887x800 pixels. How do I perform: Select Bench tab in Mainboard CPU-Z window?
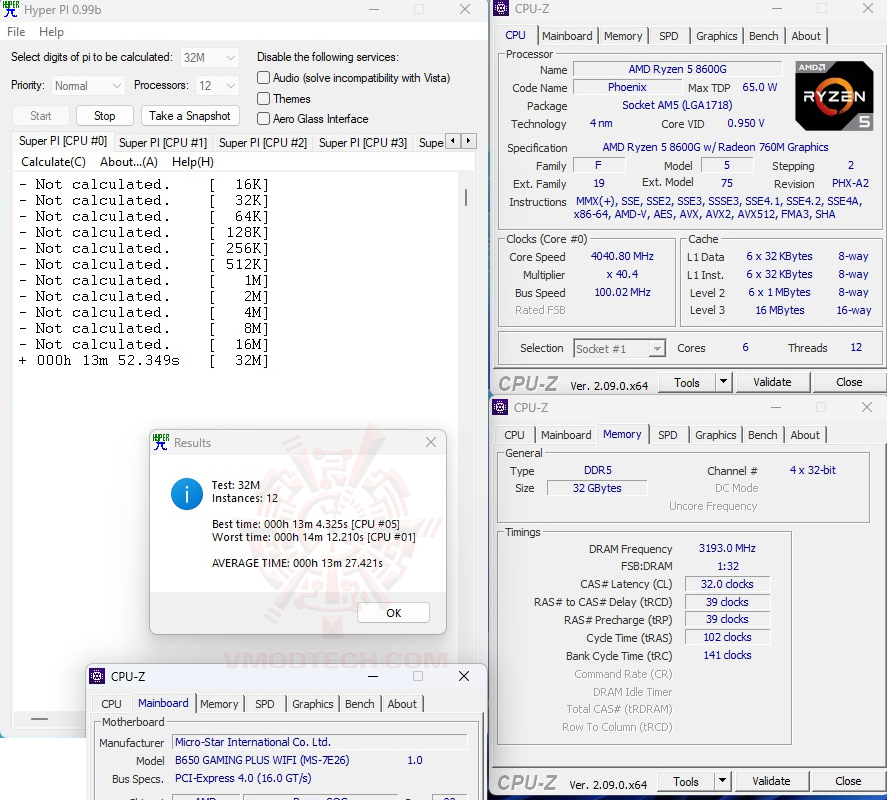tap(359, 704)
